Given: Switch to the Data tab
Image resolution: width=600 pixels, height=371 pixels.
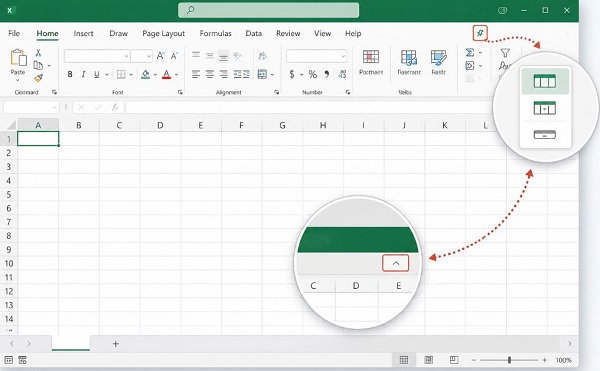Looking at the screenshot, I should pos(254,33).
